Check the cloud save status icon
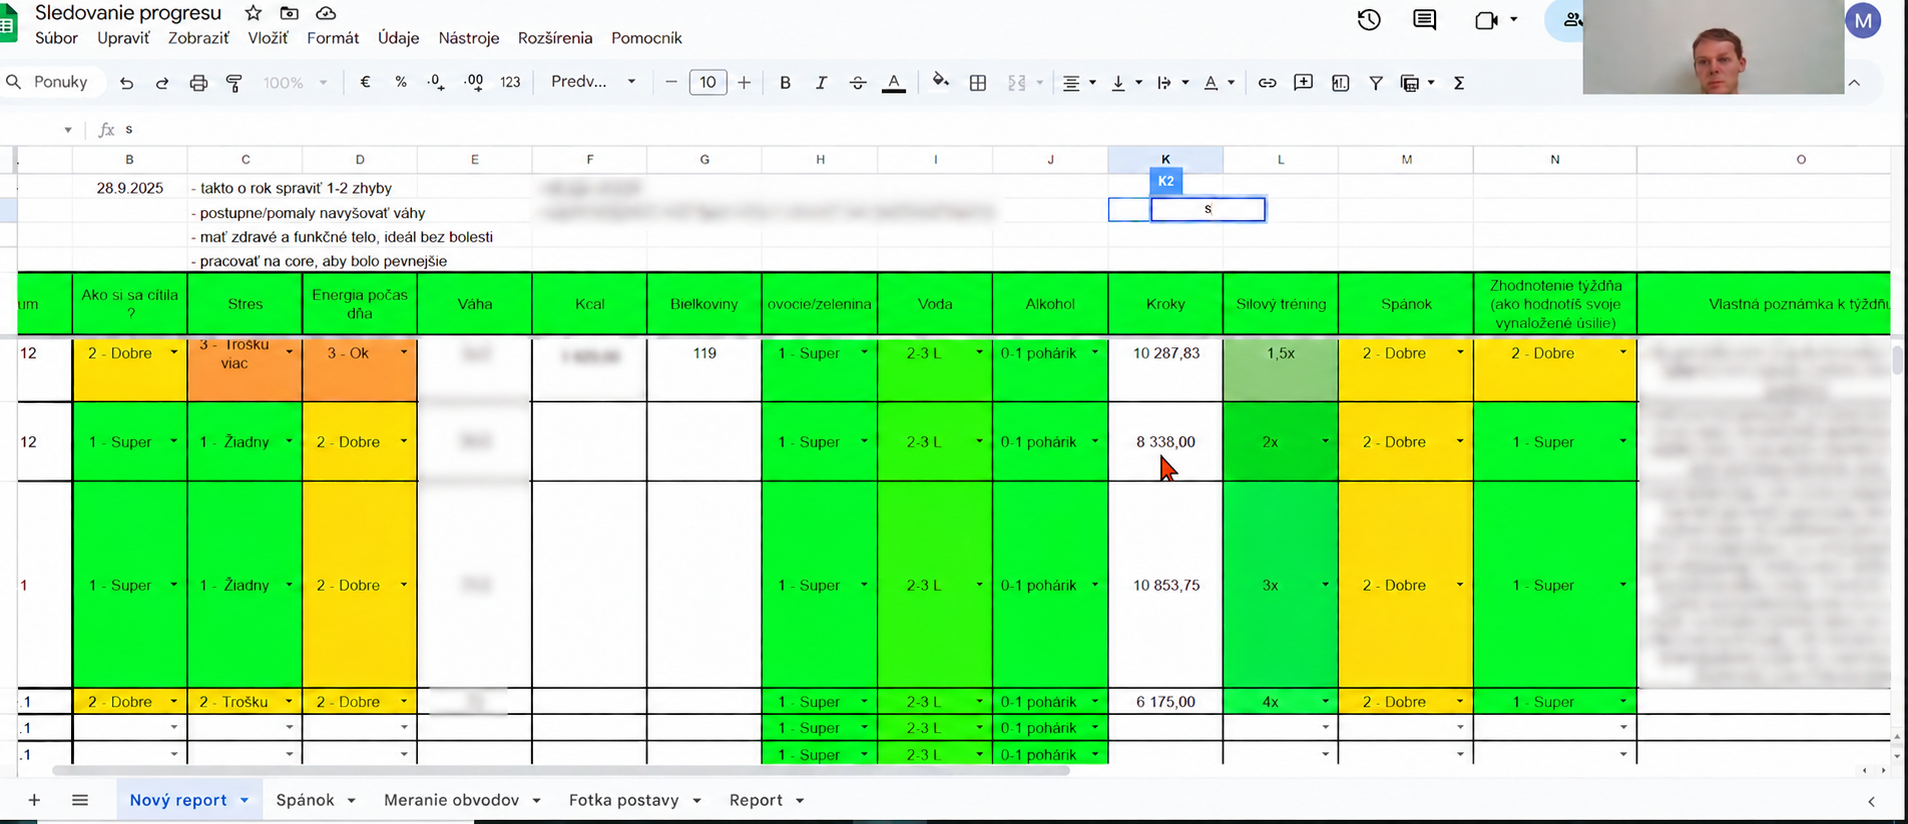 point(326,13)
